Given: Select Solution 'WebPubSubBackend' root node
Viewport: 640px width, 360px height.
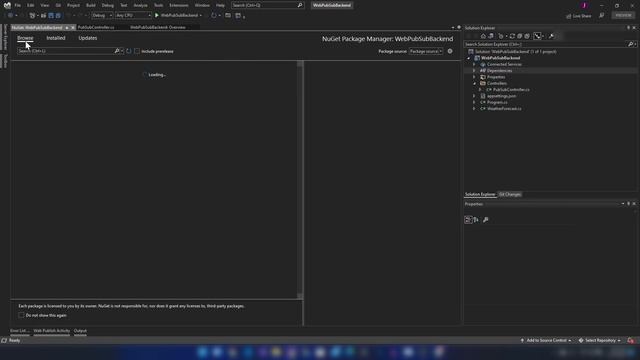Looking at the screenshot, I should (515, 52).
